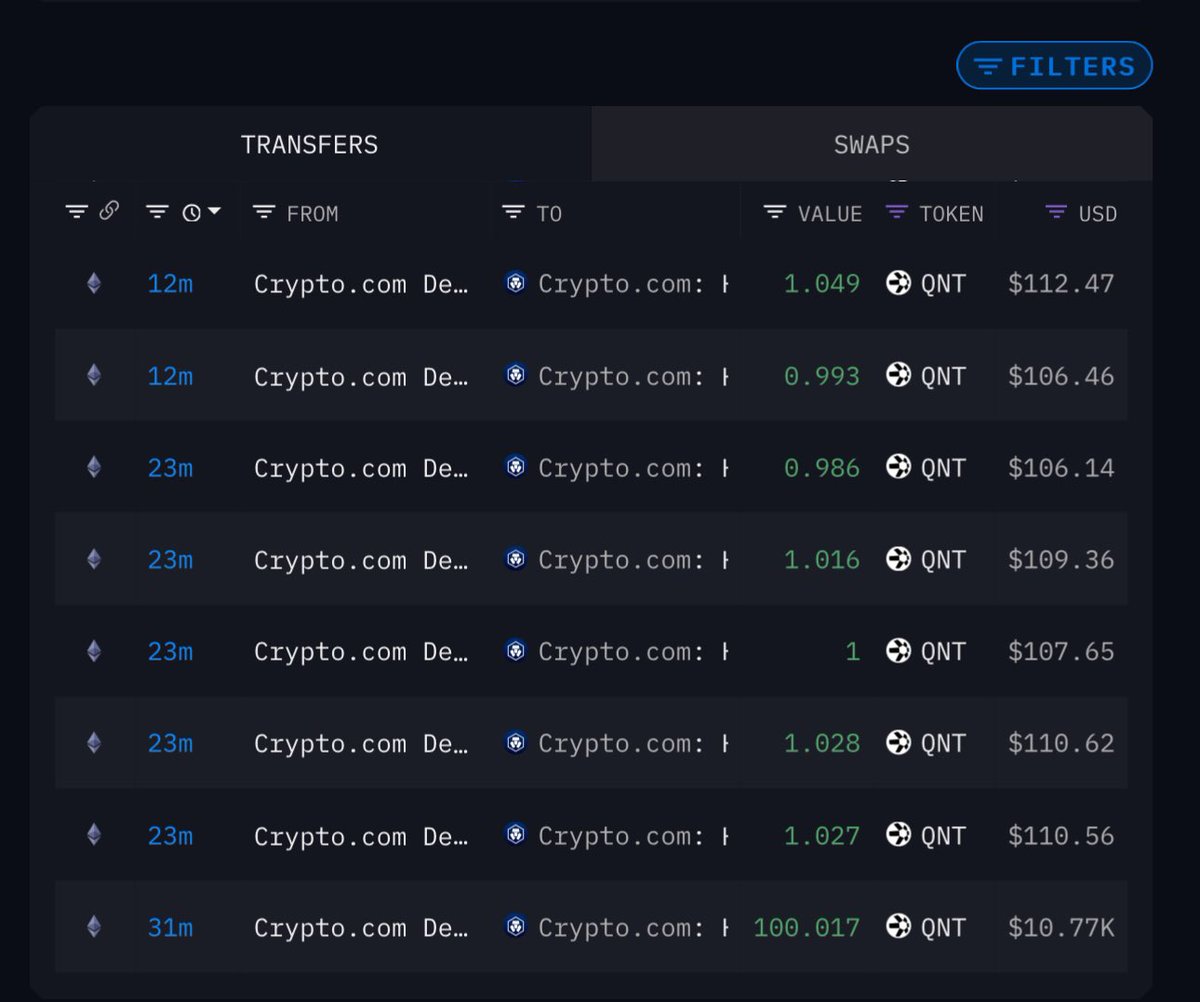The image size is (1200, 1002).
Task: Click the QNT token icon in the $107.65 row
Action: (898, 651)
